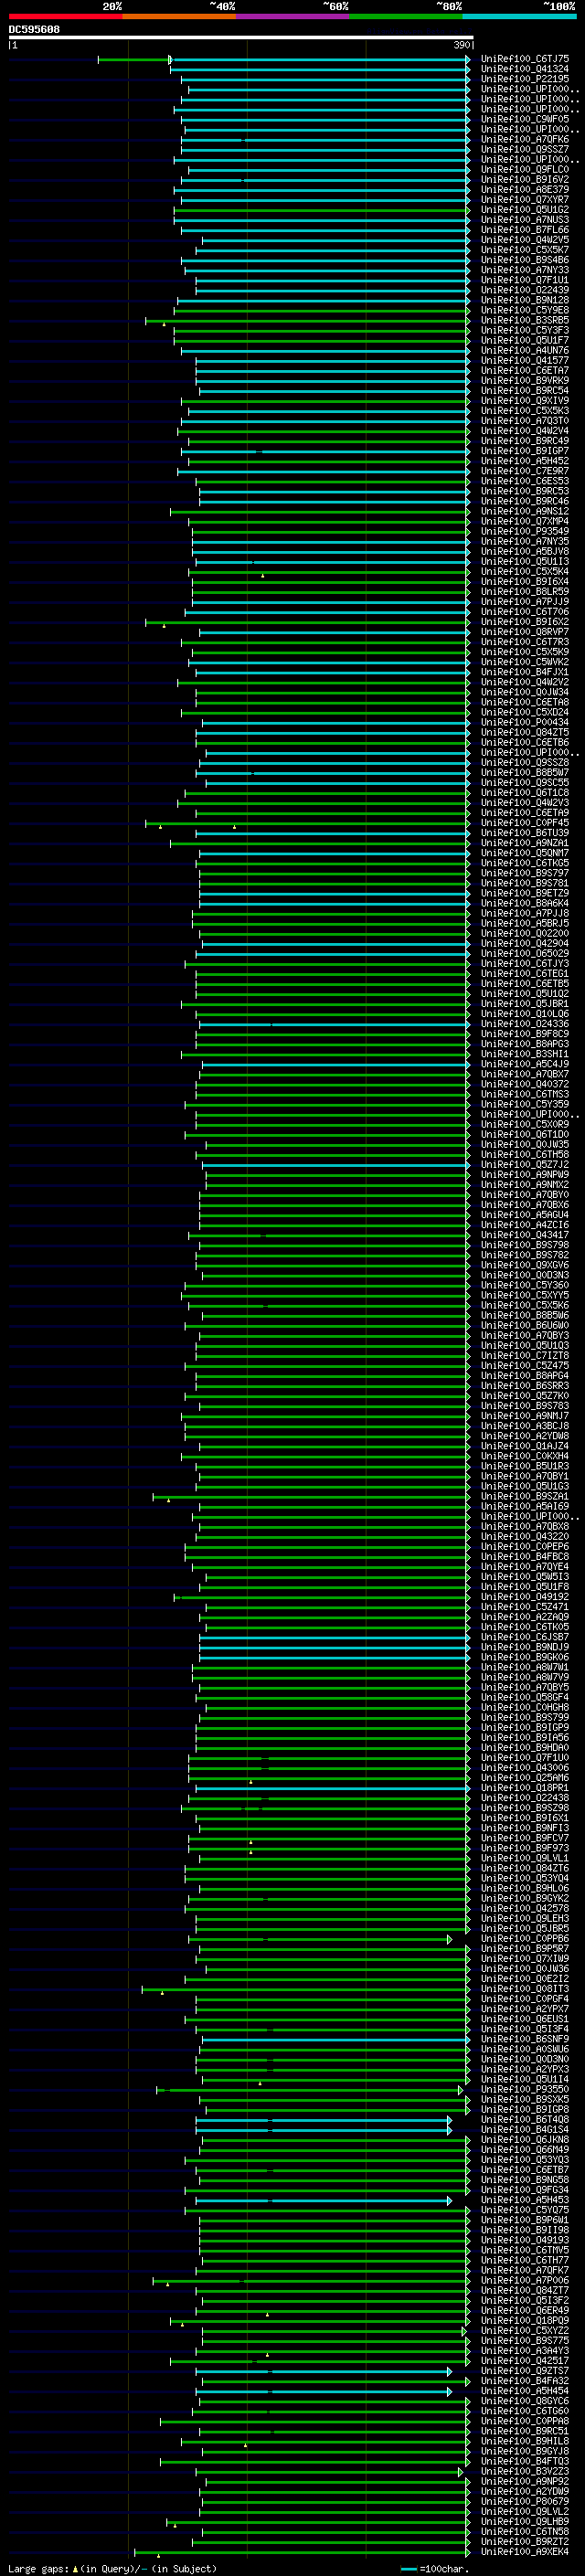Open hit UniRef100_B3V2Z3
Image resolution: width=585 pixels, height=2576 pixels.
525,2470
